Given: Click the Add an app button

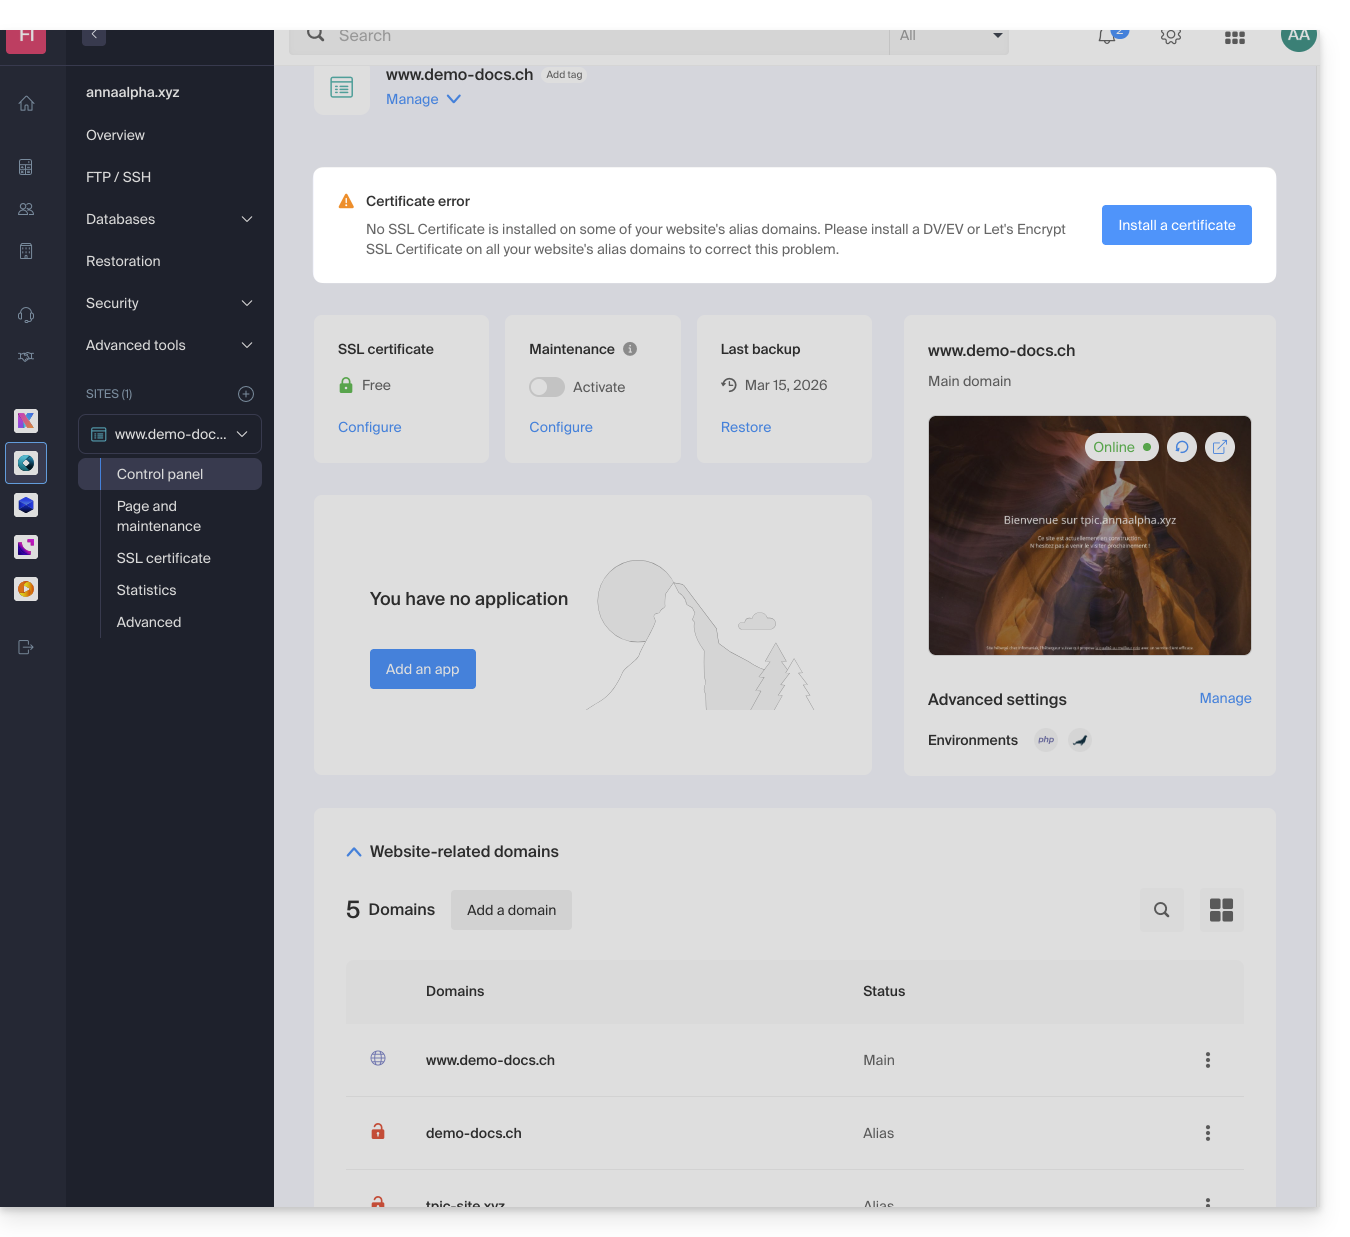Looking at the screenshot, I should [423, 669].
